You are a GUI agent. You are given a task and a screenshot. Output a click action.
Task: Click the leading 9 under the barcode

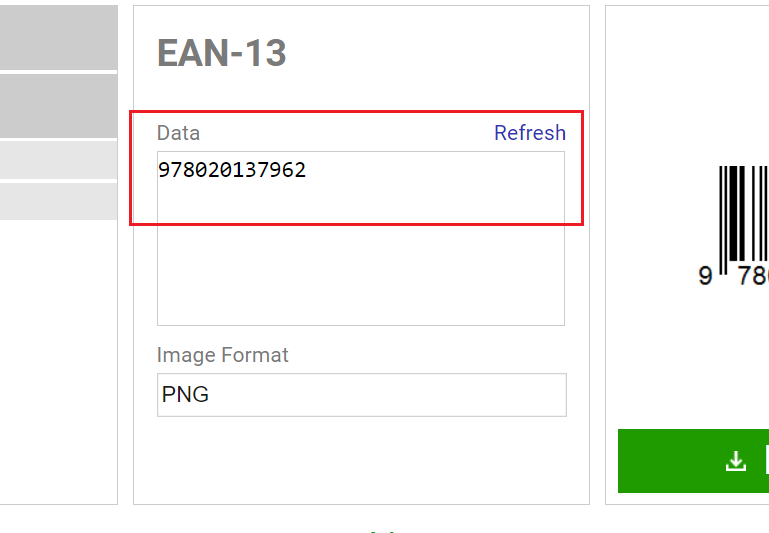705,275
